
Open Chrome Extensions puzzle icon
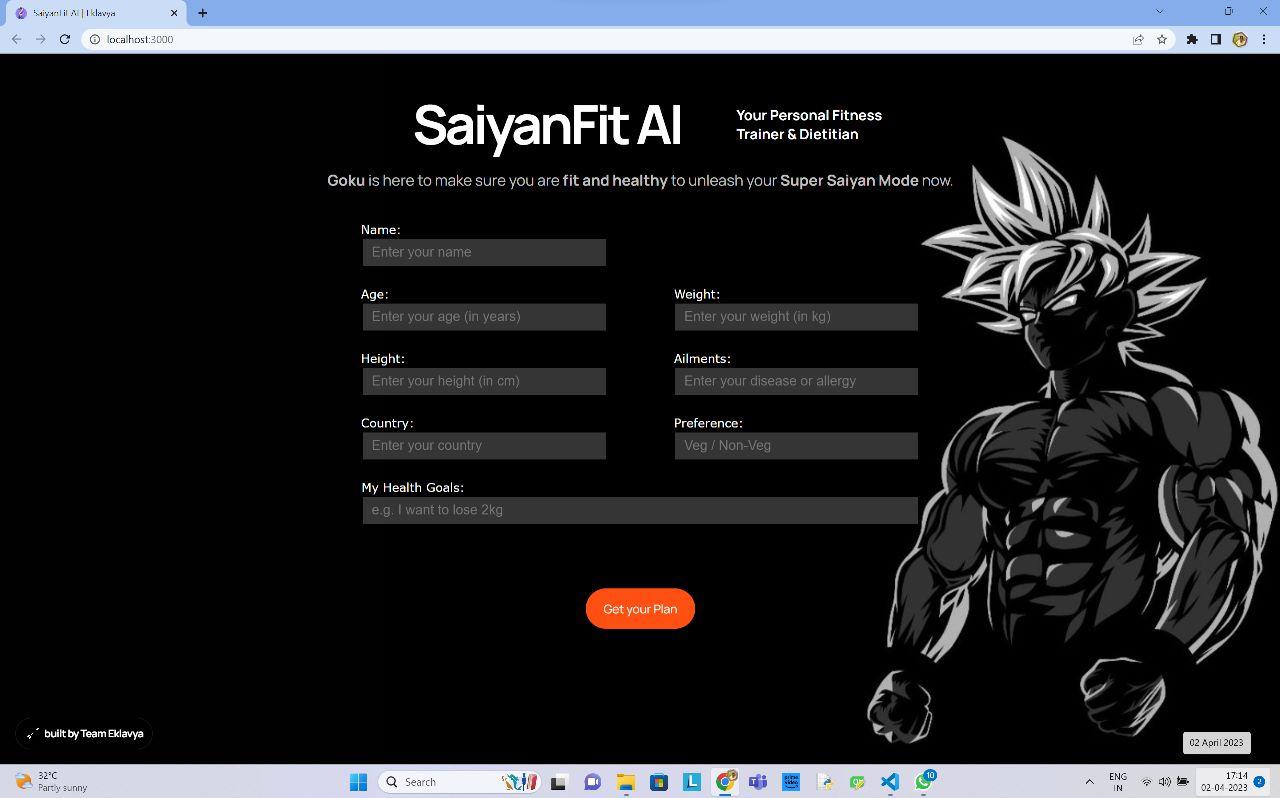pyautogui.click(x=1192, y=39)
